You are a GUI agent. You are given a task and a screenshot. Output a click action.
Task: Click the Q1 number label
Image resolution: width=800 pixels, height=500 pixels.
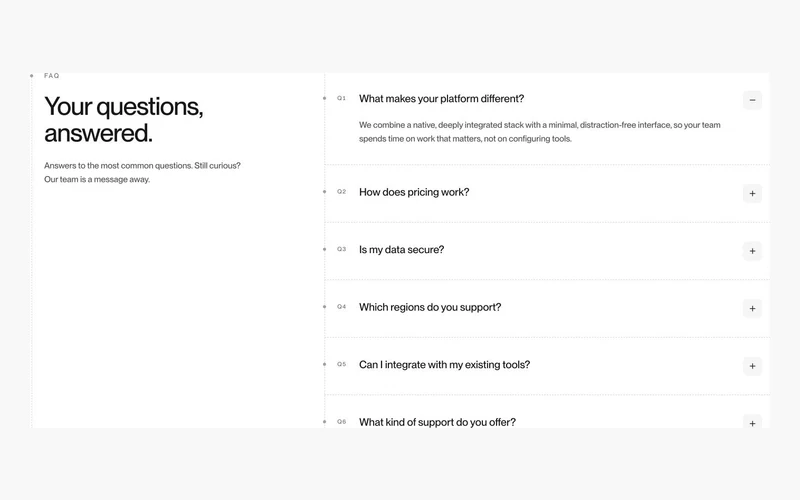341,98
